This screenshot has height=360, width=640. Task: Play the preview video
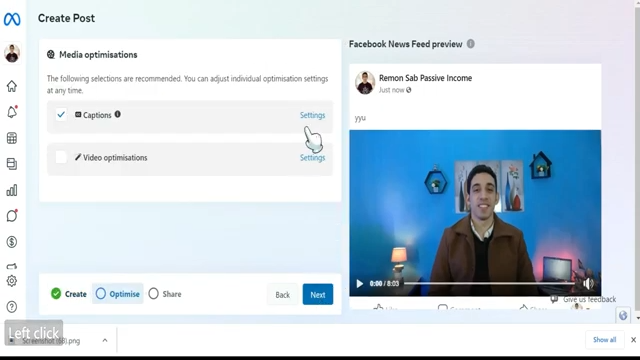(360, 283)
